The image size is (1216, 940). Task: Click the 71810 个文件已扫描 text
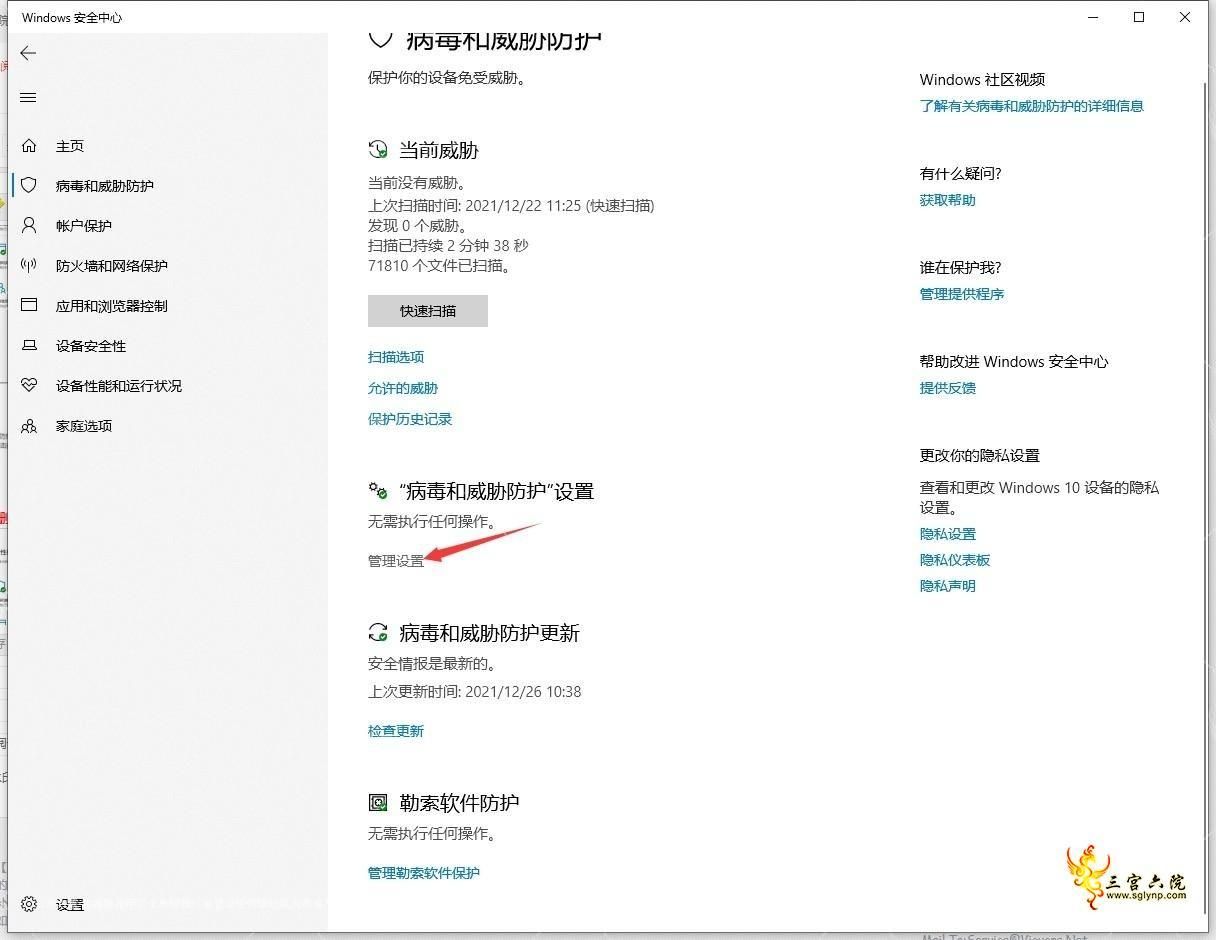point(440,266)
